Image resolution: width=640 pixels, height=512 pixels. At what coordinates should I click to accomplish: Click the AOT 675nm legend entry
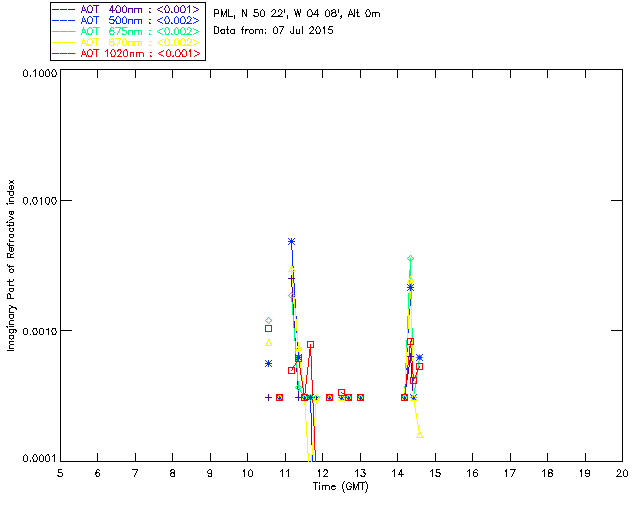[127, 31]
